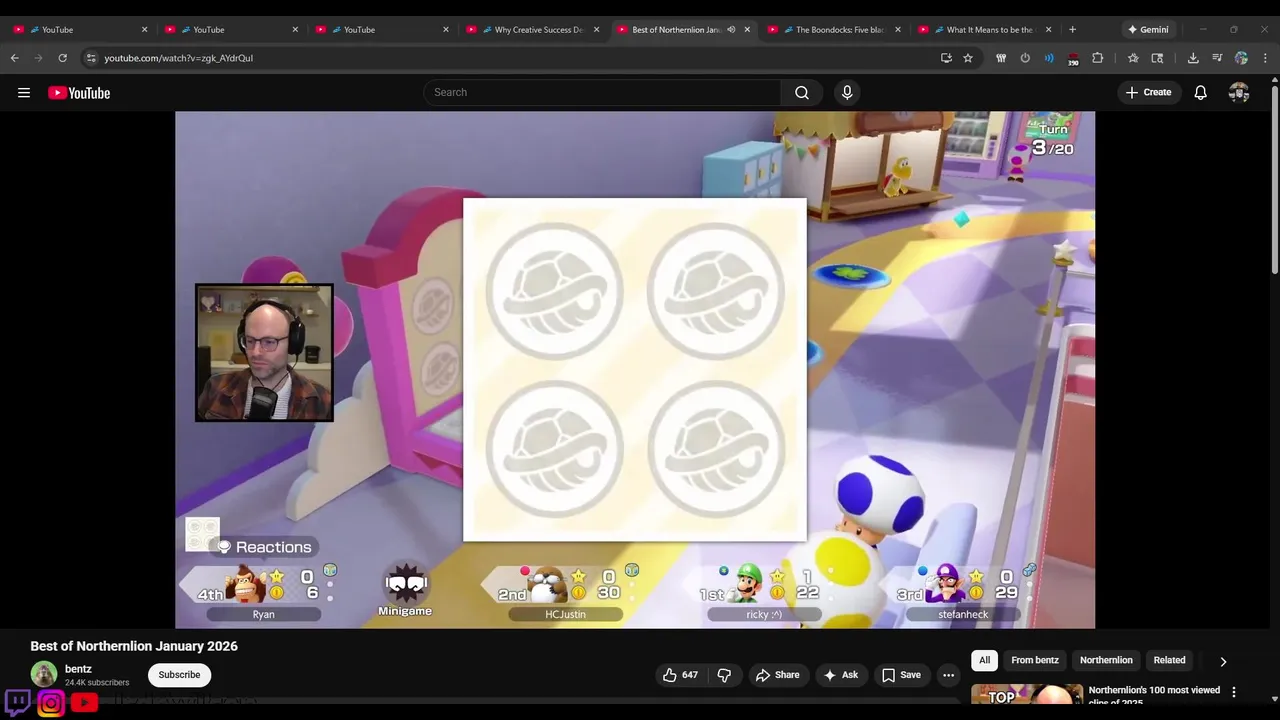Click the 24.4K subscribers text
This screenshot has height=720, width=1280.
97,683
